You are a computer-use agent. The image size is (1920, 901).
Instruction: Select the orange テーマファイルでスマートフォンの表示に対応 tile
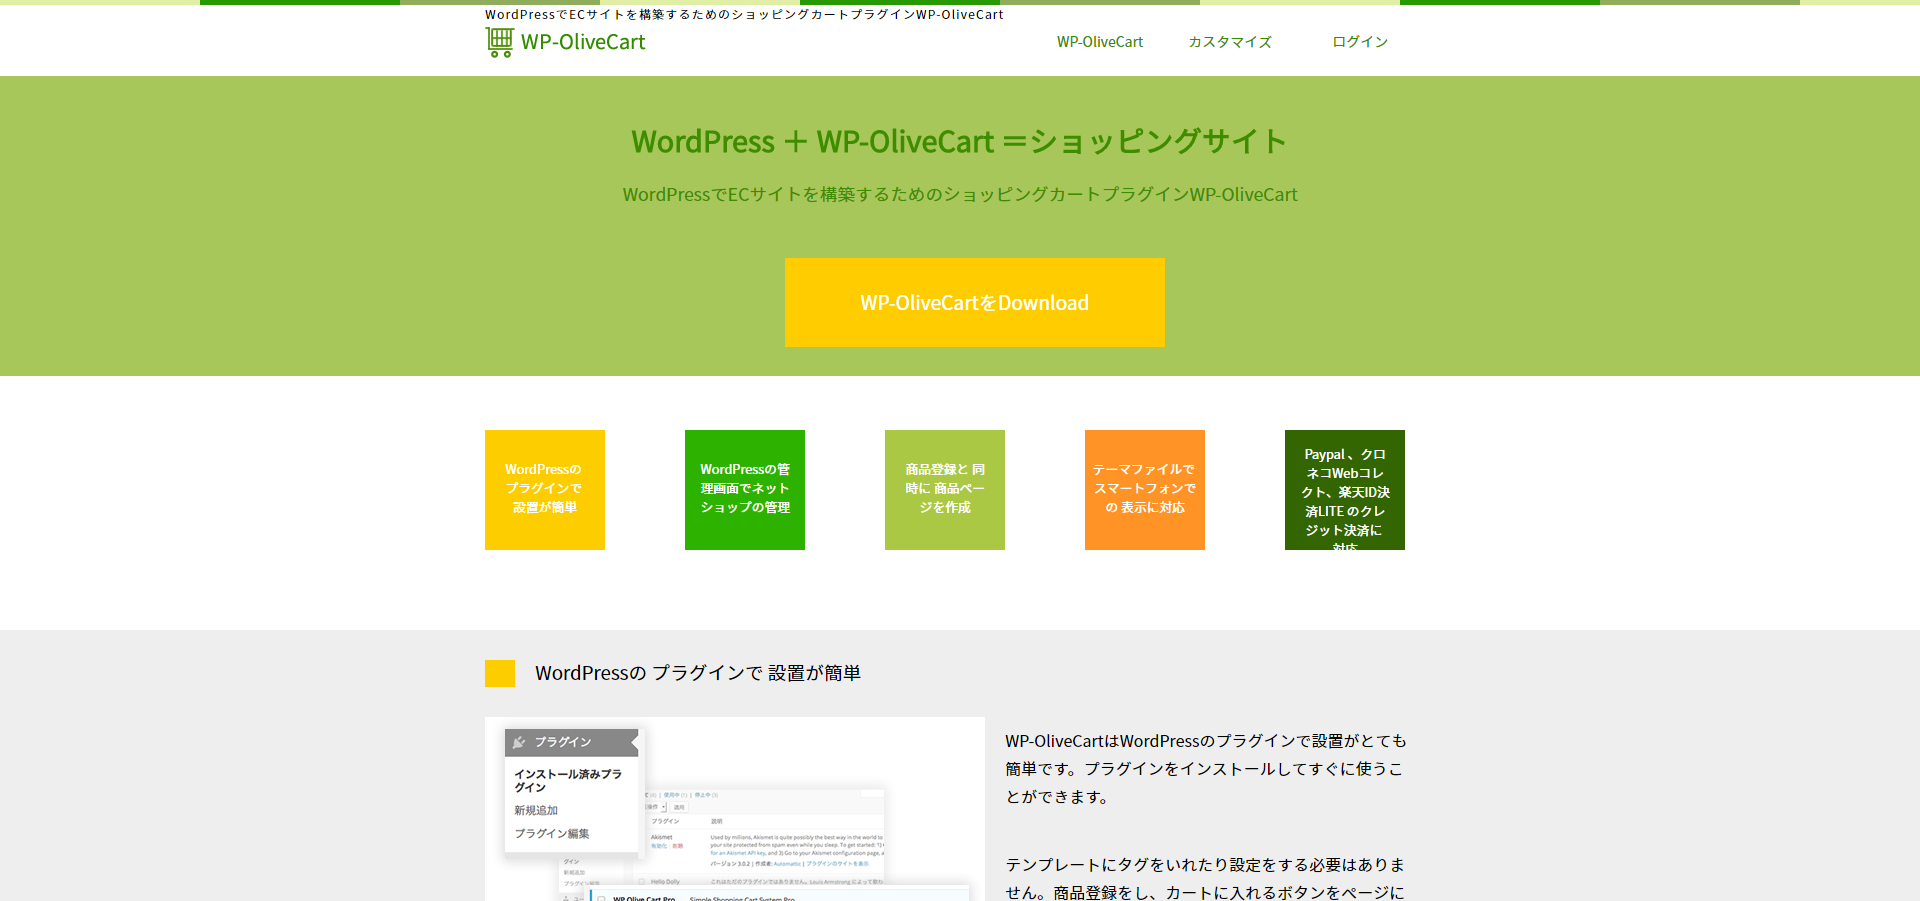pyautogui.click(x=1145, y=490)
